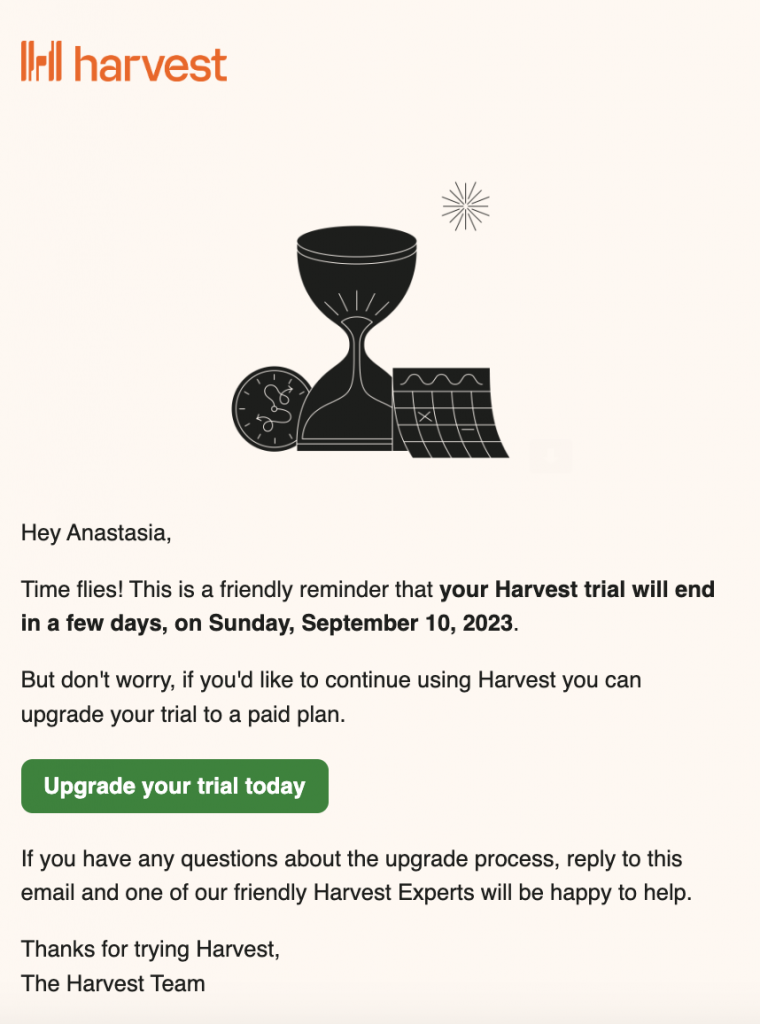This screenshot has height=1024, width=760.
Task: Click the X mark on the calendar
Action: click(x=424, y=415)
